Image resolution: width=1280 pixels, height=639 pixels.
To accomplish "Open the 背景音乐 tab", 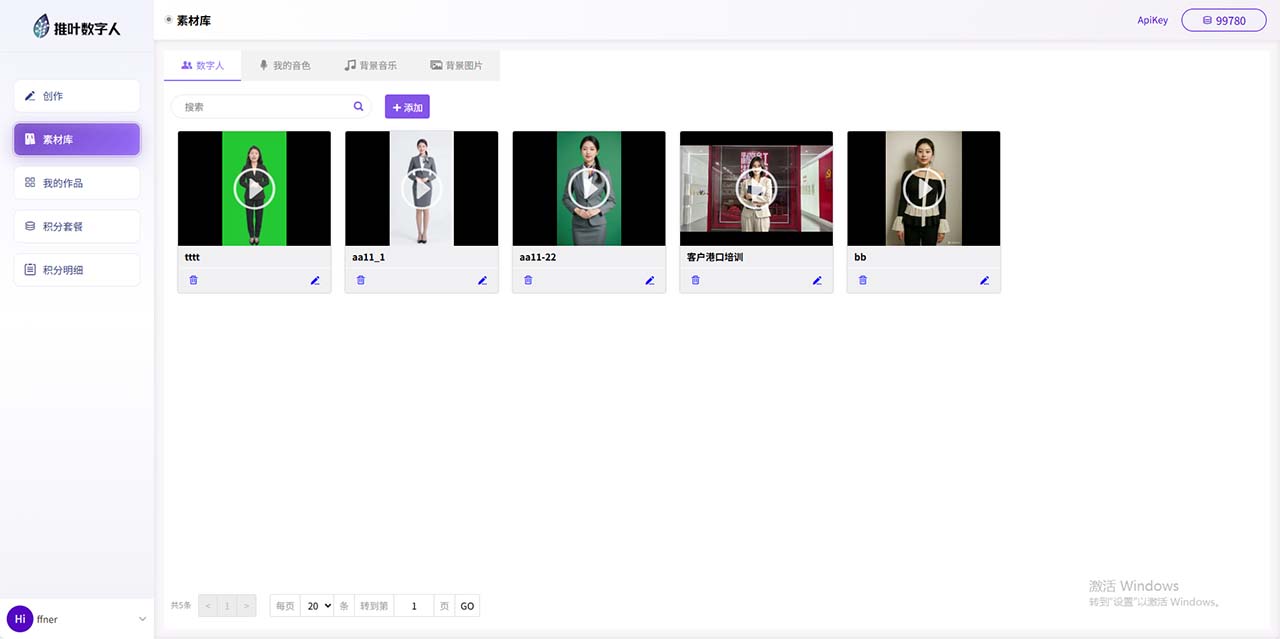I will [x=371, y=66].
